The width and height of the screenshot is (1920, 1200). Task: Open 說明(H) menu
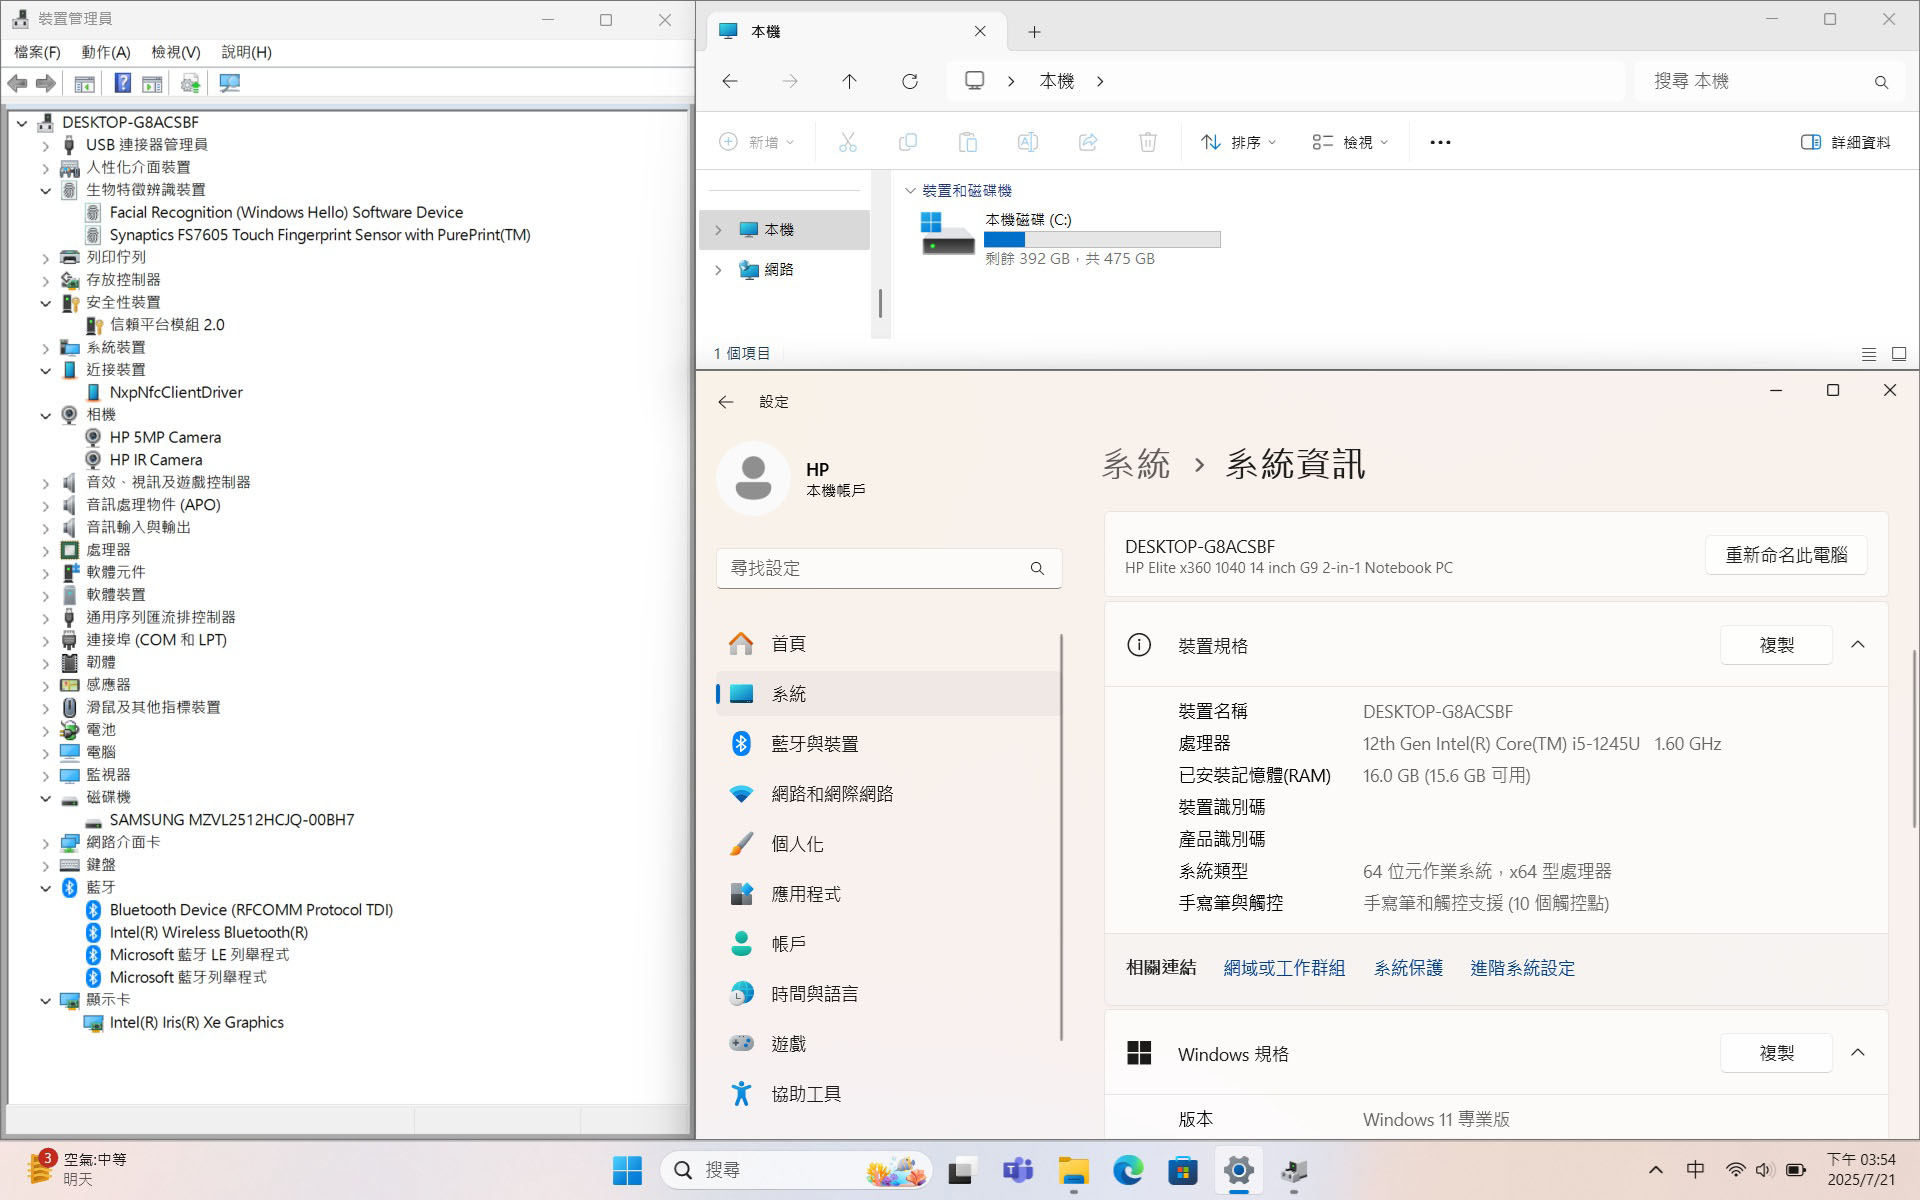[246, 52]
